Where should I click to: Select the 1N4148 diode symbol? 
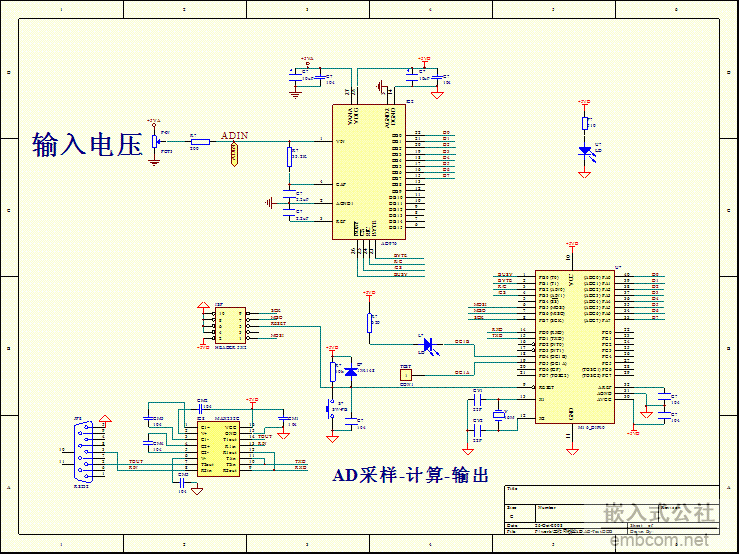[x=351, y=372]
